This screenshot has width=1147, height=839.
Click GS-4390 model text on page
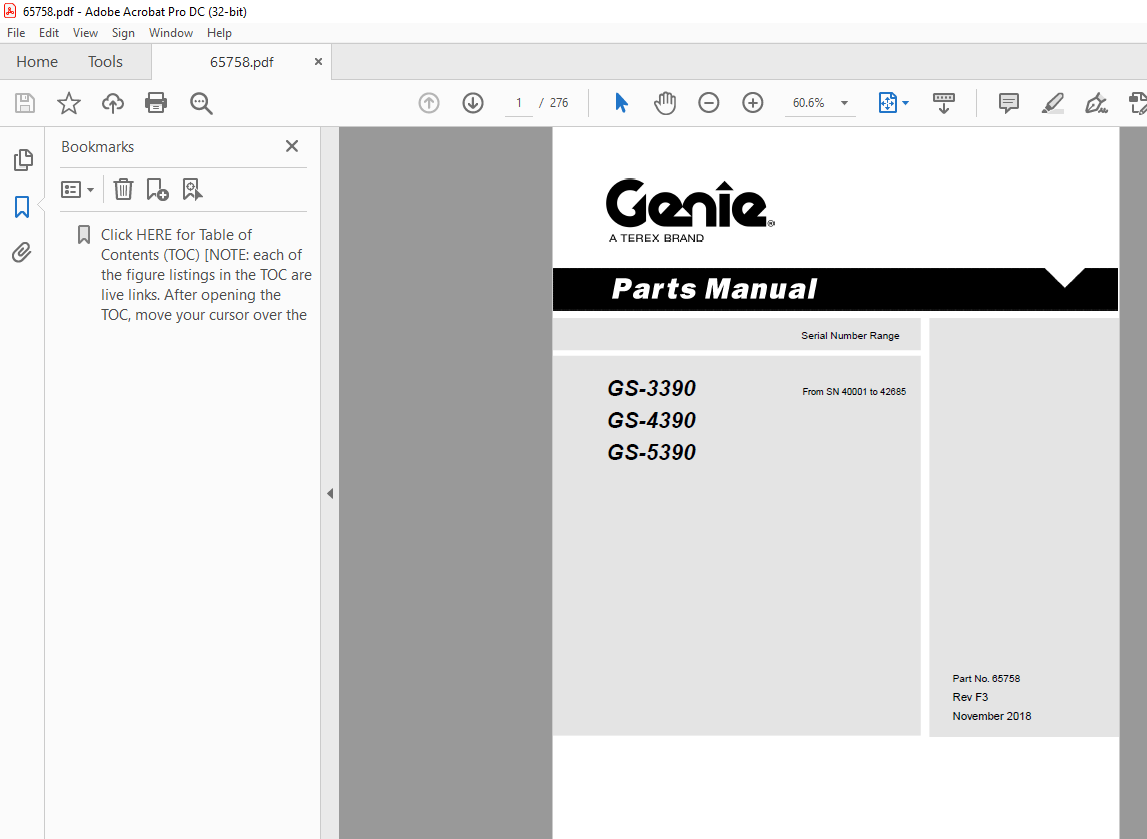click(651, 421)
